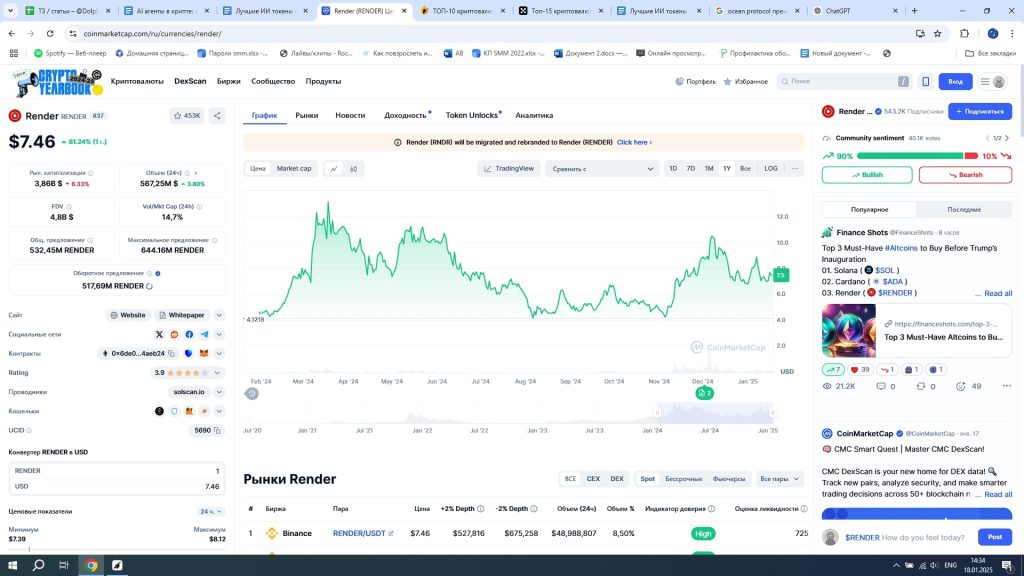The image size is (1024, 576).
Task: Click the Bullish vote button
Action: click(x=867, y=175)
